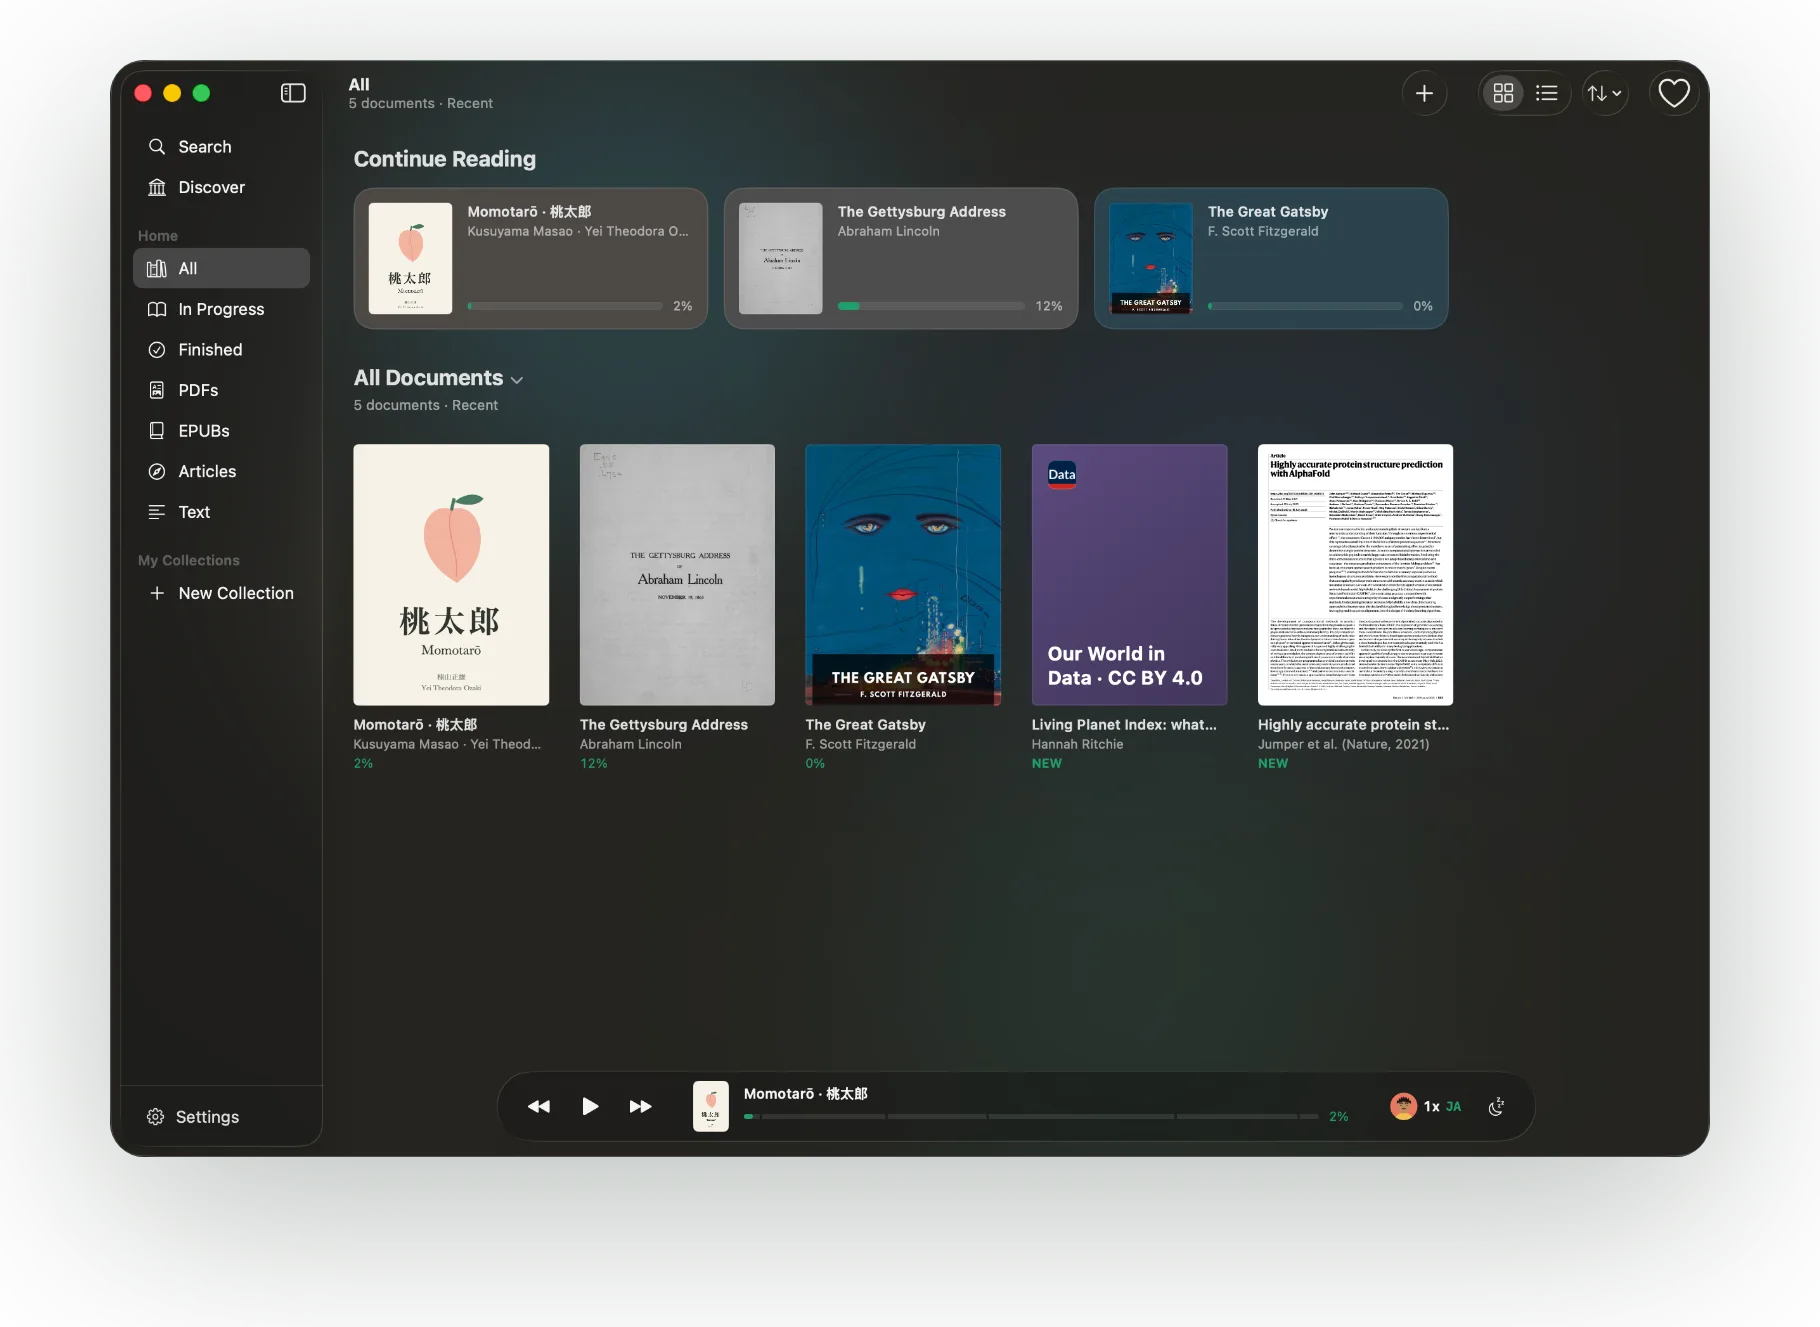The image size is (1820, 1327).
Task: Click the In Progress open-book icon
Action: (157, 309)
